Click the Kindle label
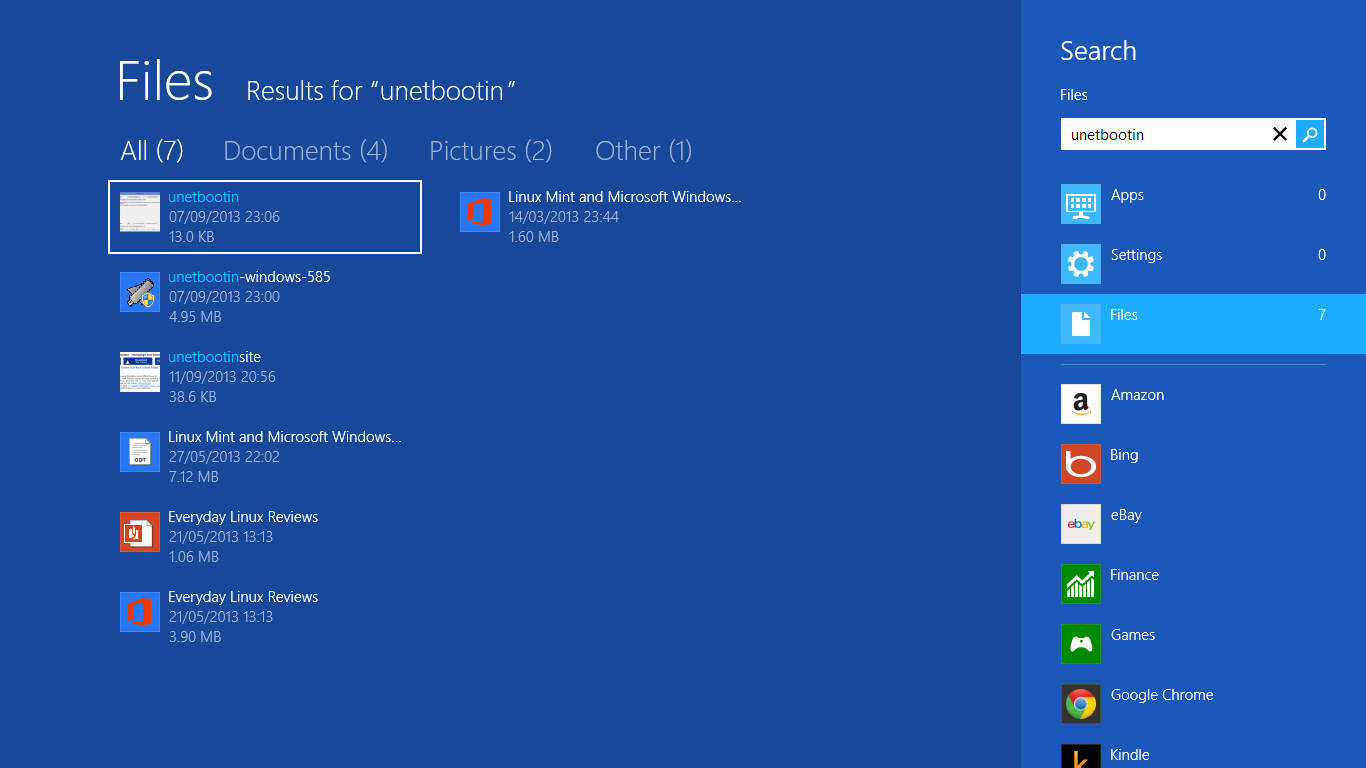Viewport: 1366px width, 768px height. tap(1129, 755)
